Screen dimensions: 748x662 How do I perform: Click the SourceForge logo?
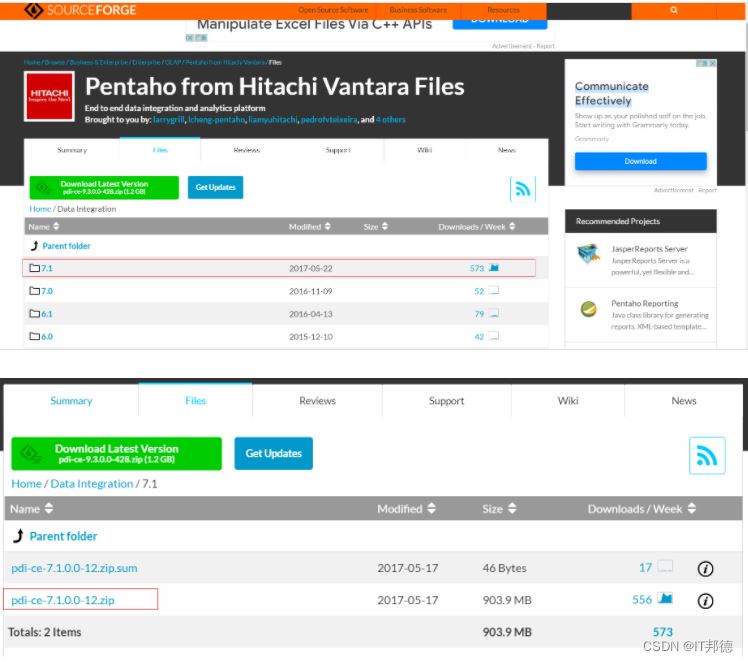tap(80, 10)
